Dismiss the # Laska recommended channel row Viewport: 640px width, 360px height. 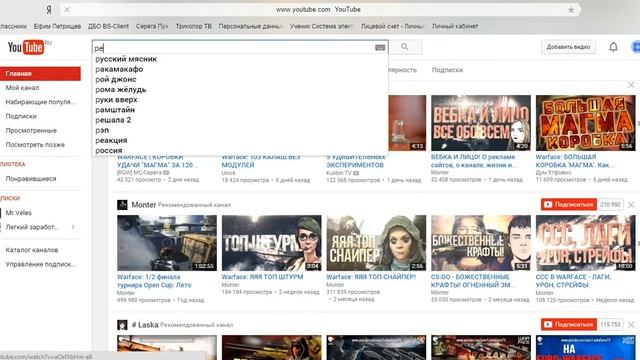tap(631, 324)
